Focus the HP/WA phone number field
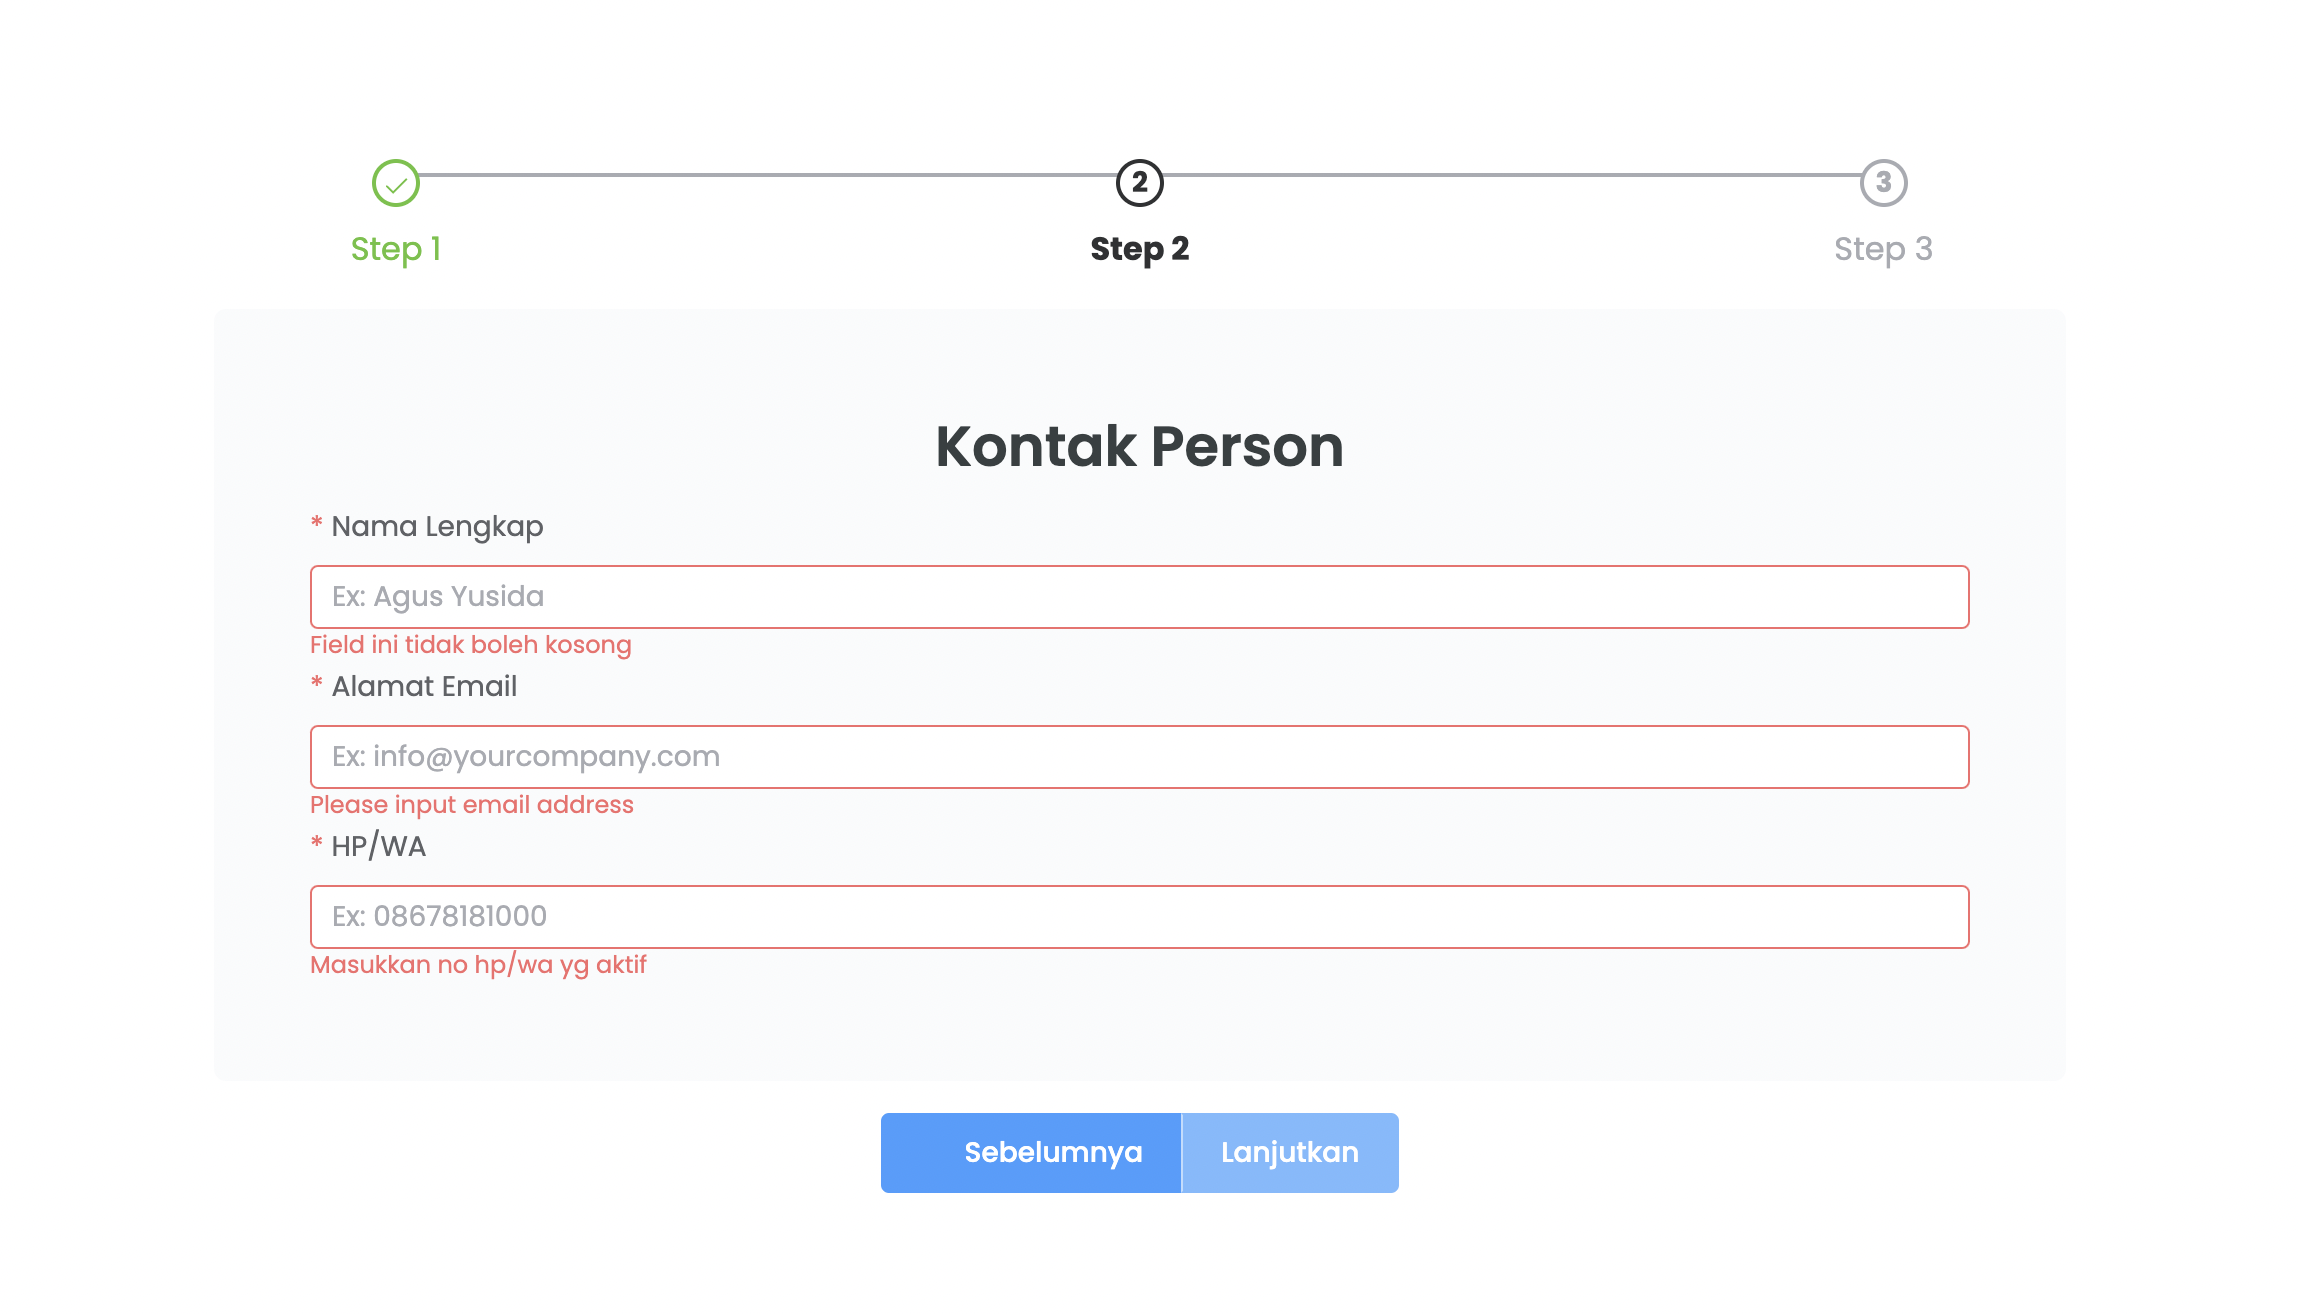 point(1140,917)
